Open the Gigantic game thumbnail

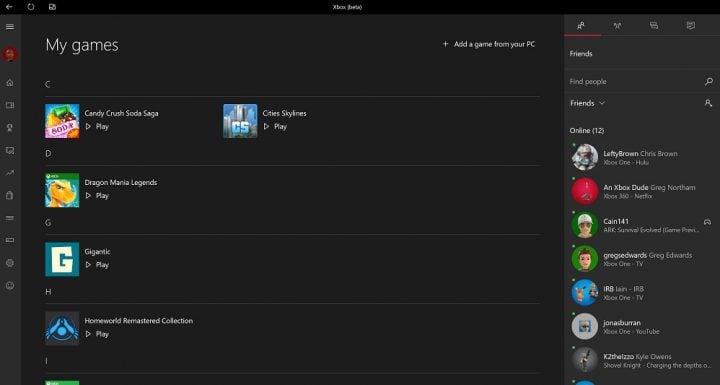click(x=62, y=259)
